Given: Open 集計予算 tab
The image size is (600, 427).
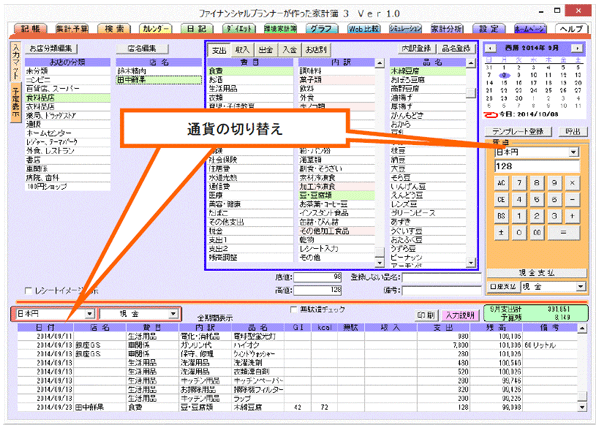Looking at the screenshot, I should click(72, 29).
